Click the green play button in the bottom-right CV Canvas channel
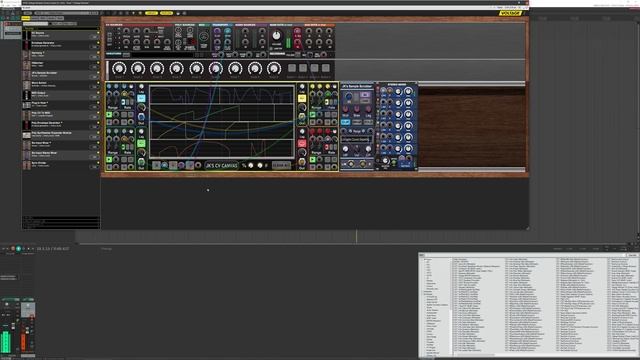 [x=313, y=160]
